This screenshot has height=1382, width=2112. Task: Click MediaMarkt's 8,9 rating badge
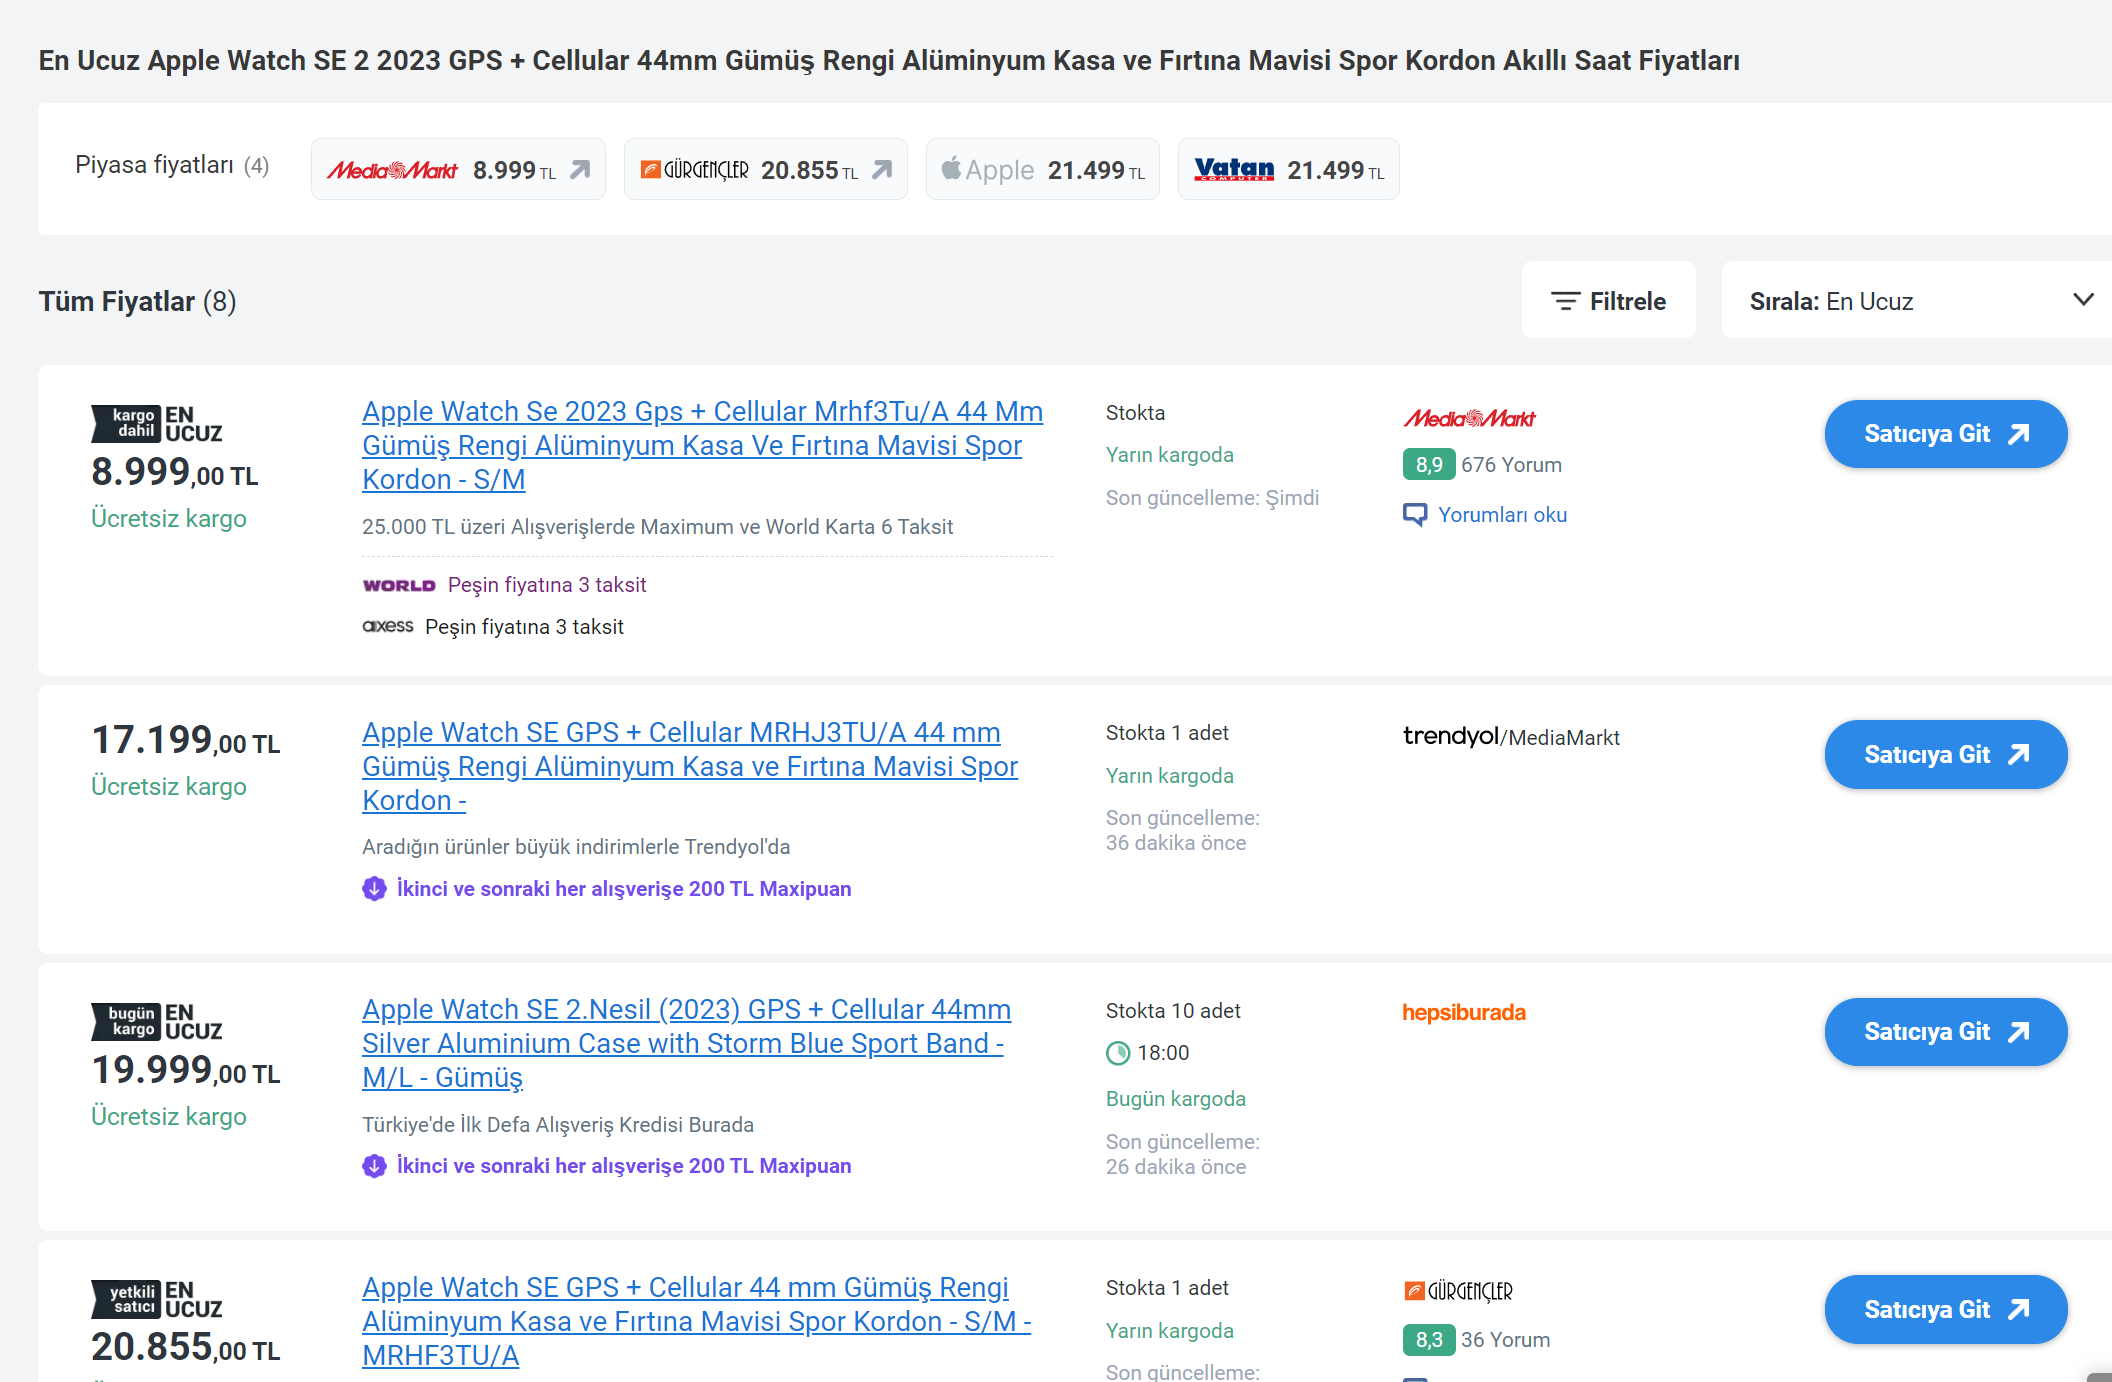[1428, 465]
